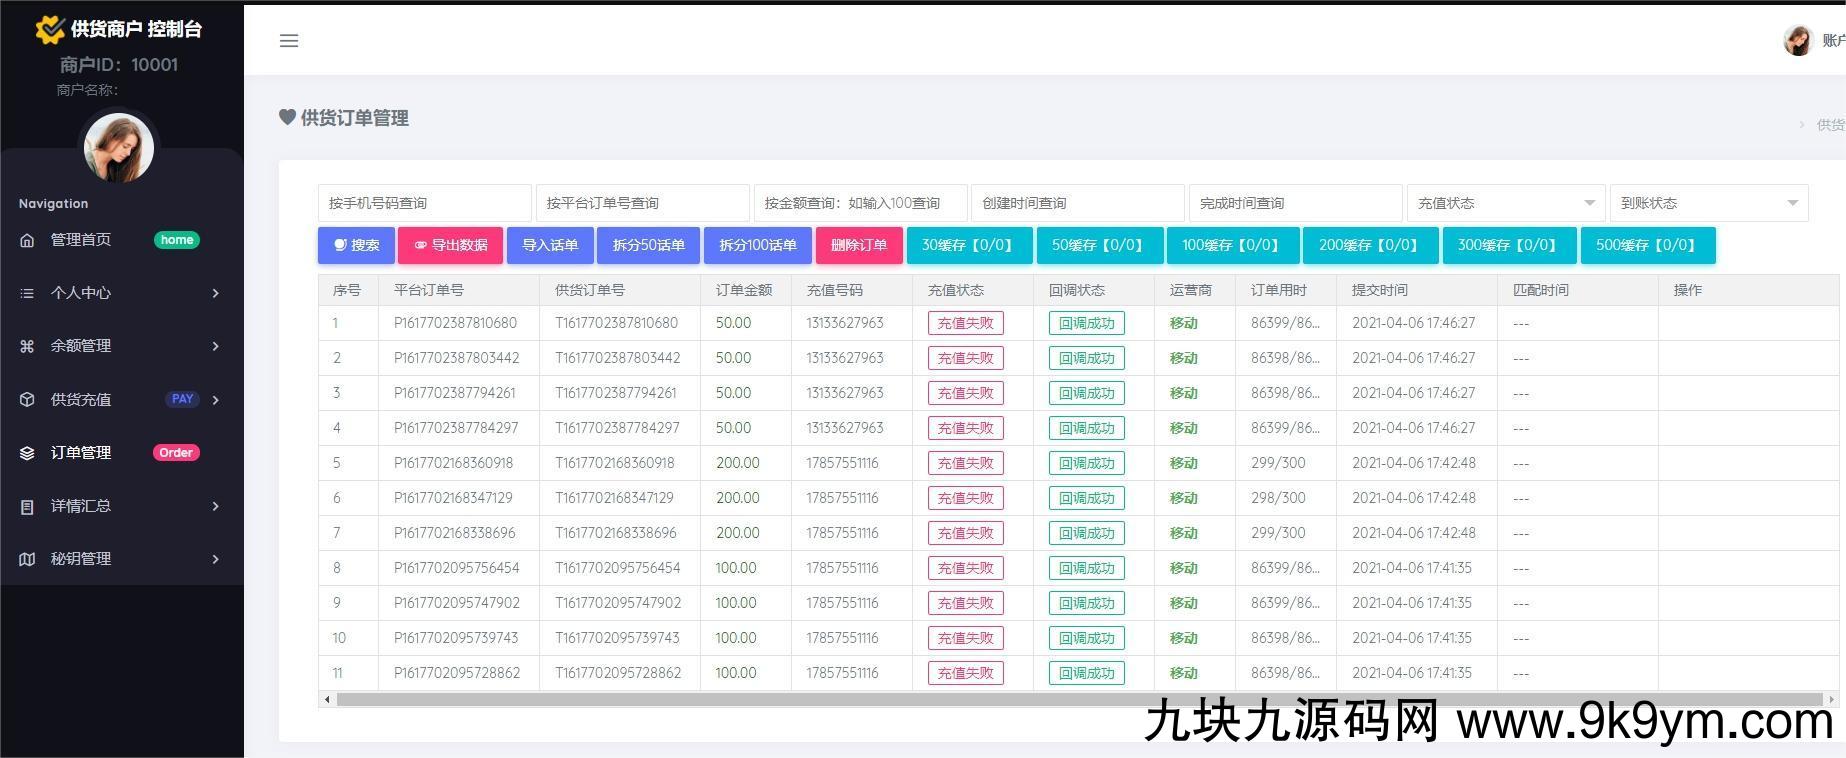
Task: Click the 搜索 button
Action: tap(356, 245)
